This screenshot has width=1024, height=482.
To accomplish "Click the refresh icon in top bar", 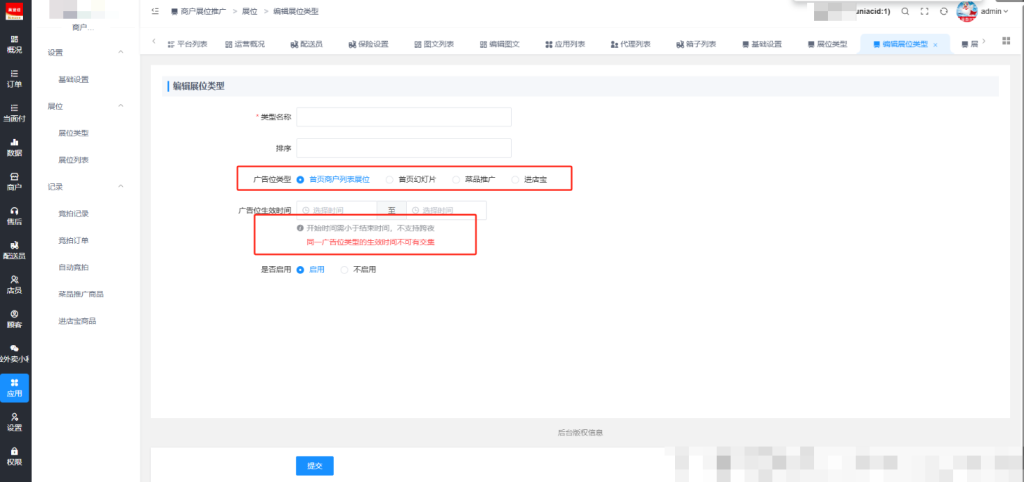I will [943, 11].
